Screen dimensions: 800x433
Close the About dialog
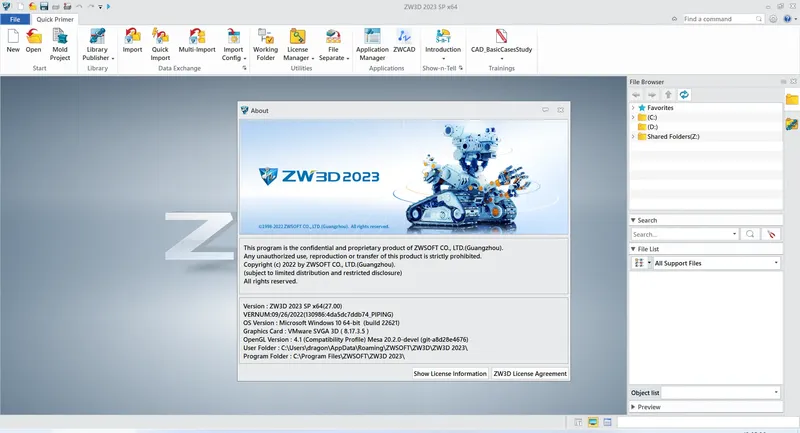tap(561, 110)
